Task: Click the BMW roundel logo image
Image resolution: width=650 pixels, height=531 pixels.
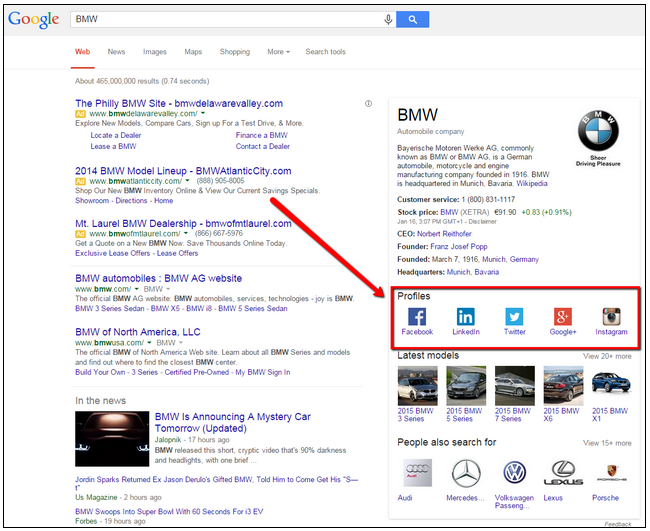Action: [598, 131]
